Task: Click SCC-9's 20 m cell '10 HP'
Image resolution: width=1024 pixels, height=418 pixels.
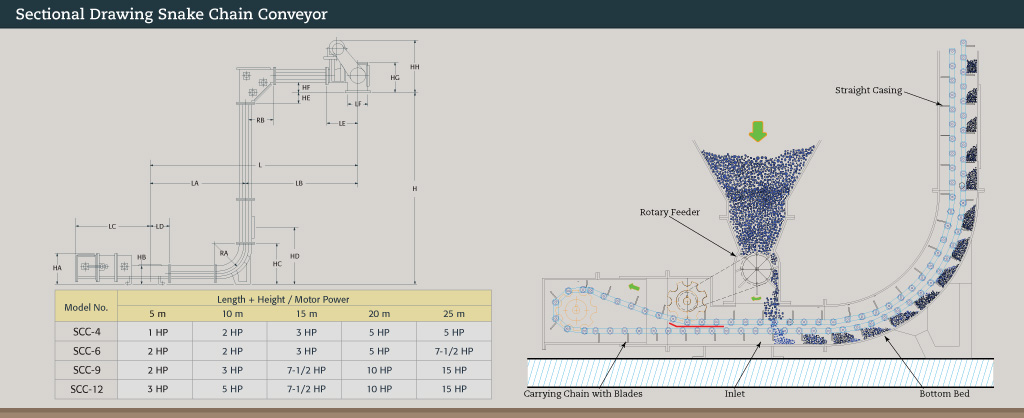Action: (x=379, y=370)
